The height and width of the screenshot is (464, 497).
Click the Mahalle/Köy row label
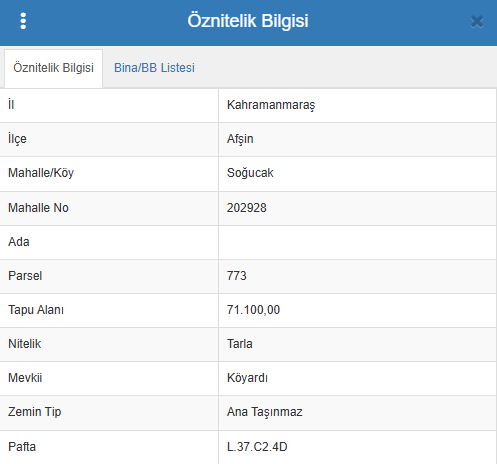pos(41,173)
